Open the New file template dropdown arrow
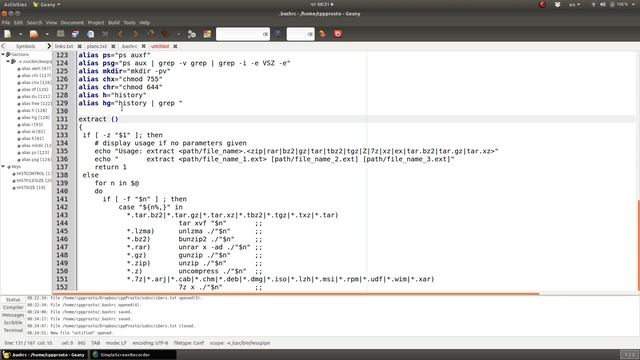This screenshot has width=640, height=360. coord(20,34)
